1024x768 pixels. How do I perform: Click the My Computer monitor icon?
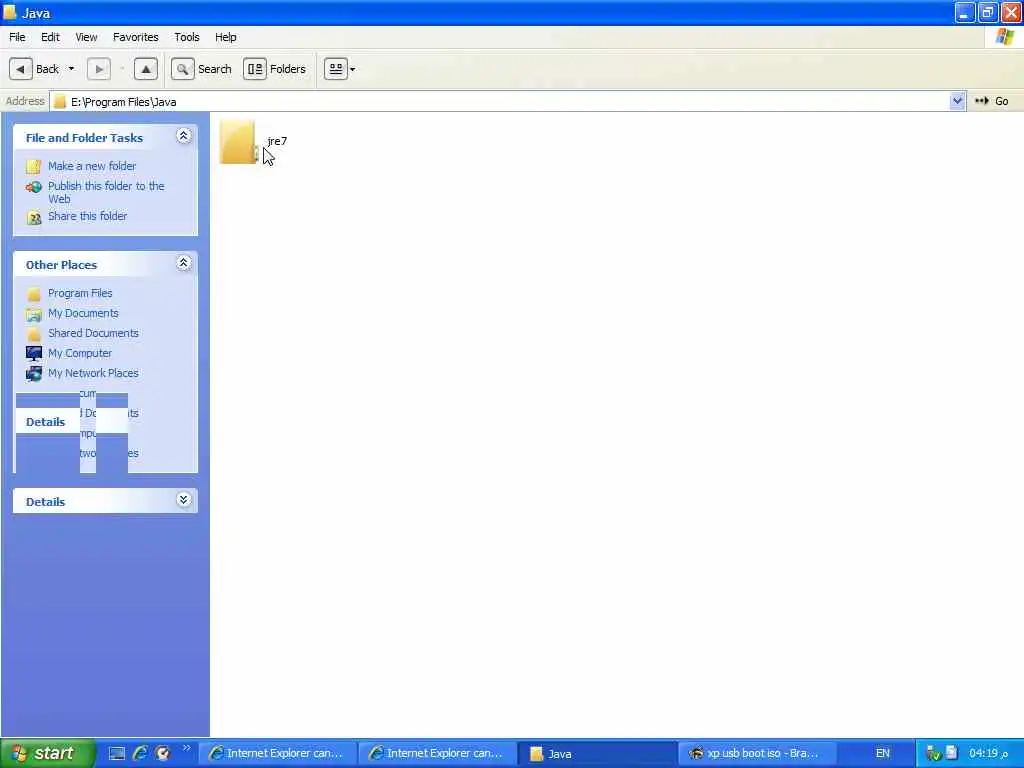[34, 353]
